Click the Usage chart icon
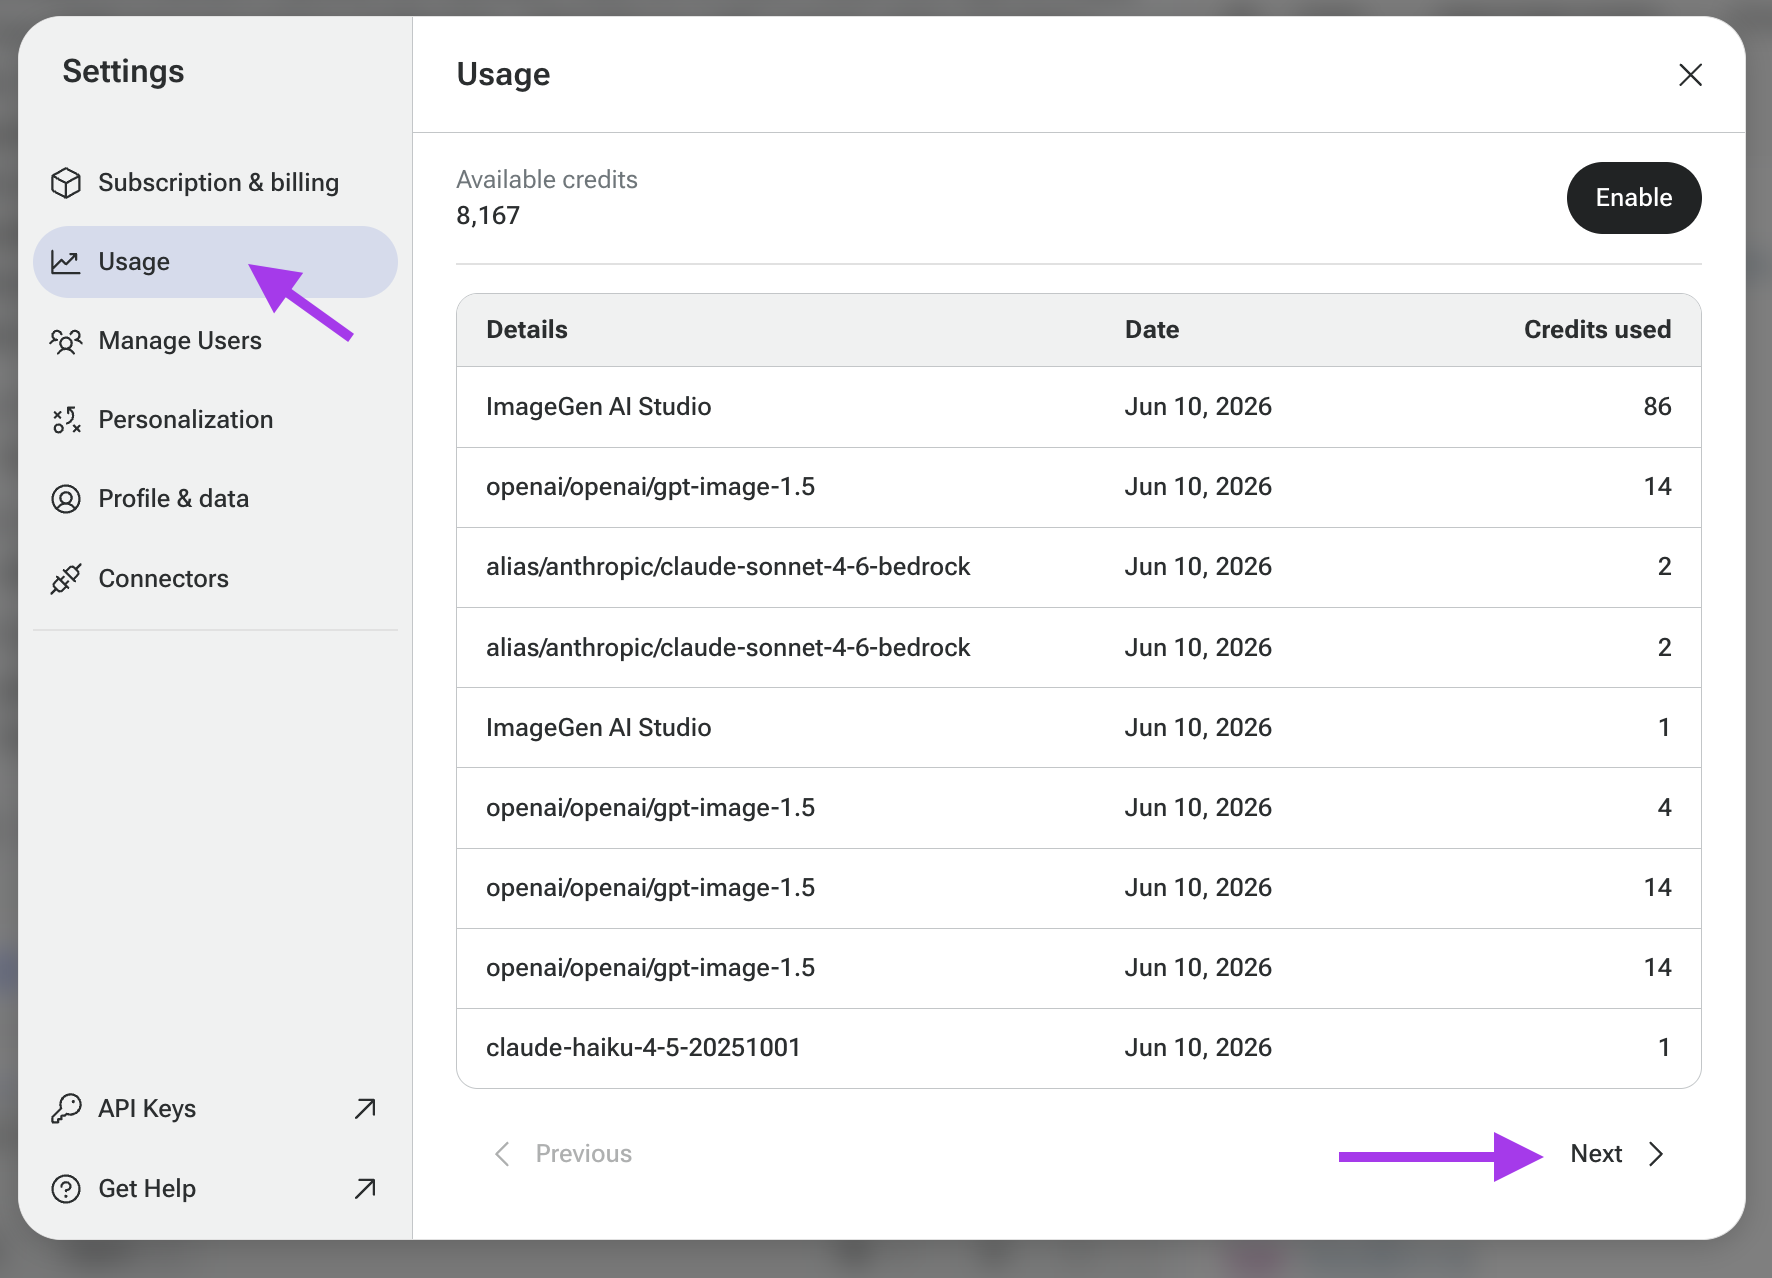The image size is (1772, 1278). click(66, 262)
